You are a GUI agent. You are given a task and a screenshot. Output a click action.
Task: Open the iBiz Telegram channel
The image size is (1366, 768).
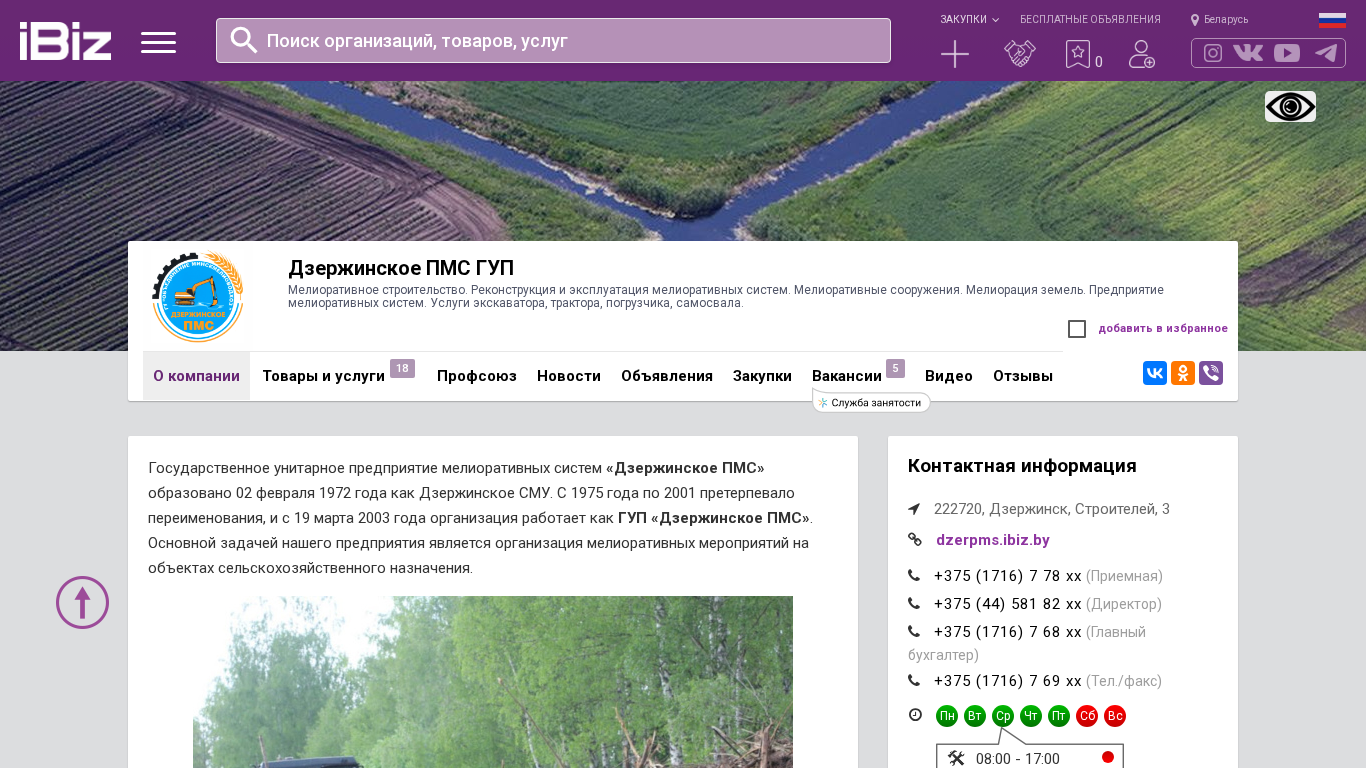click(x=1326, y=53)
